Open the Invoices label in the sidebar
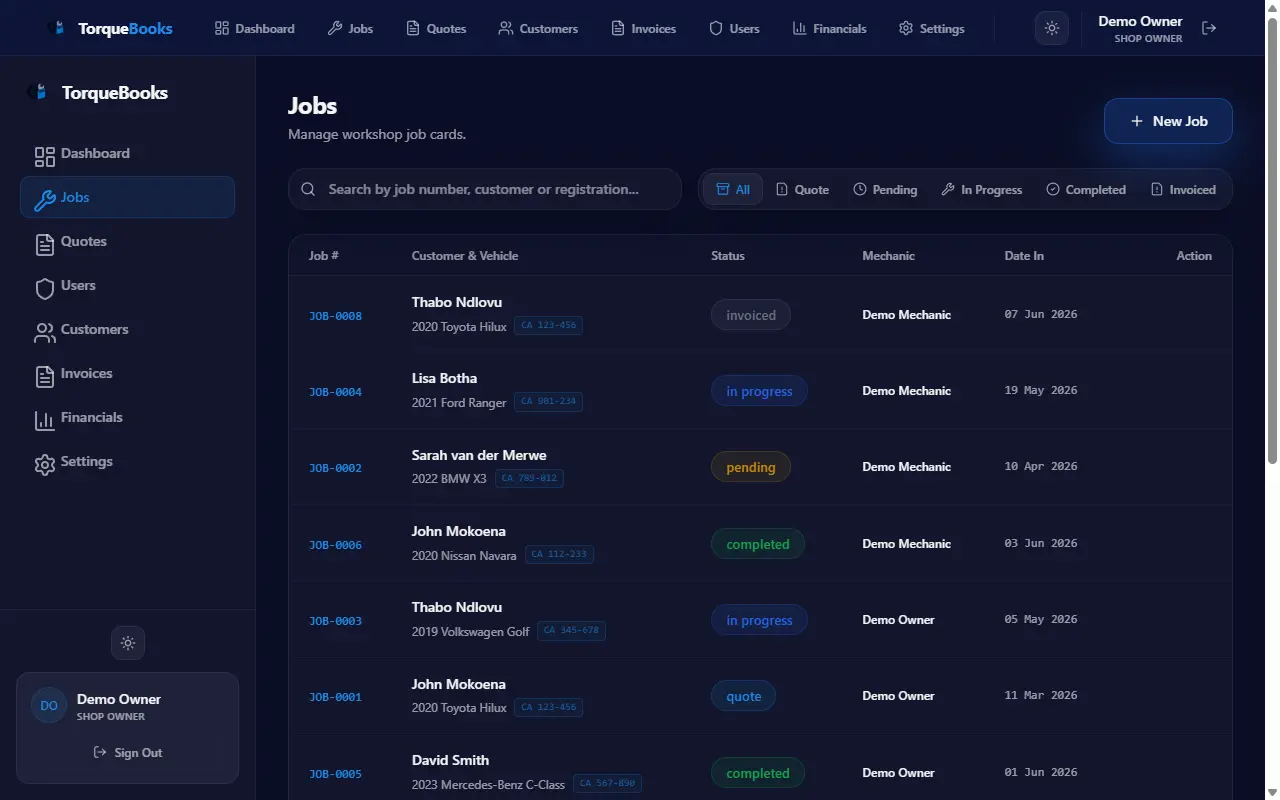The image size is (1280, 800). 87,373
